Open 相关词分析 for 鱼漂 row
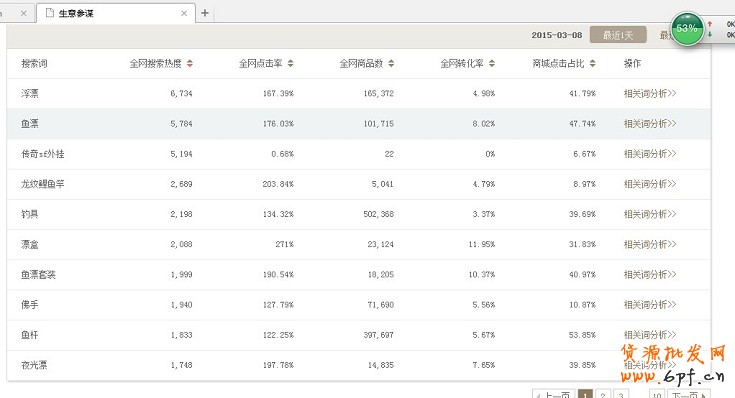The width and height of the screenshot is (735, 398). 650,124
